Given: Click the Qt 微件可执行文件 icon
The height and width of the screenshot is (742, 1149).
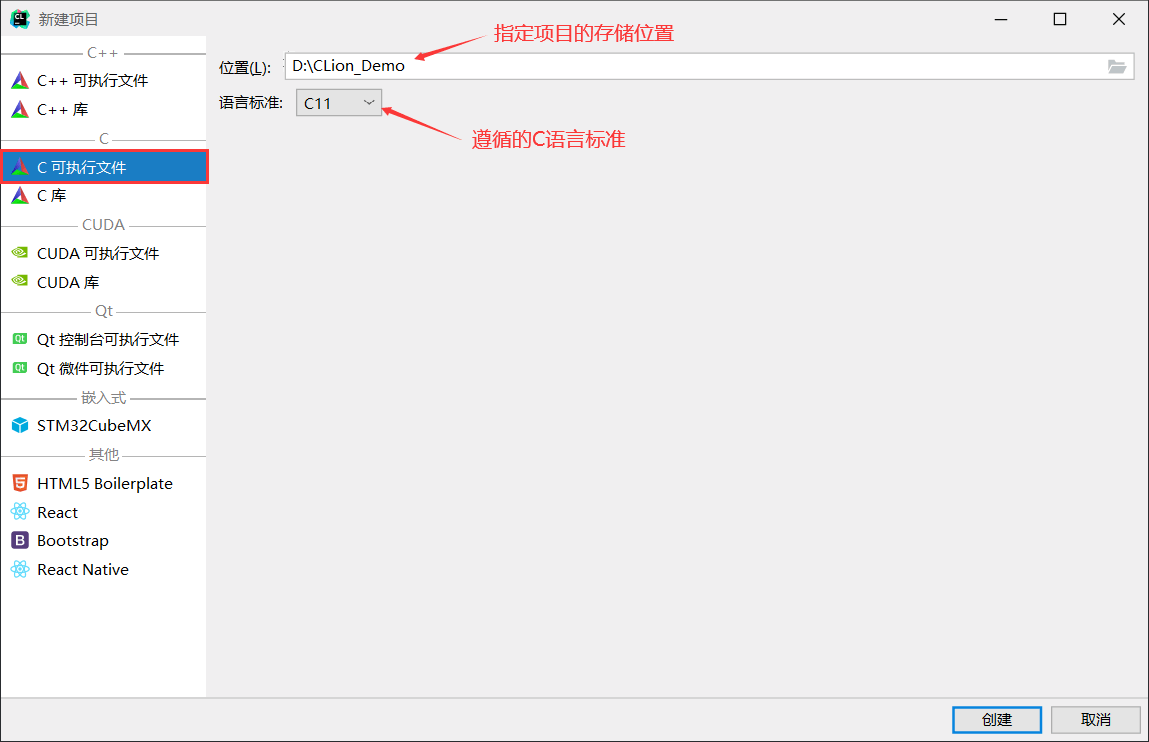Looking at the screenshot, I should (x=20, y=368).
